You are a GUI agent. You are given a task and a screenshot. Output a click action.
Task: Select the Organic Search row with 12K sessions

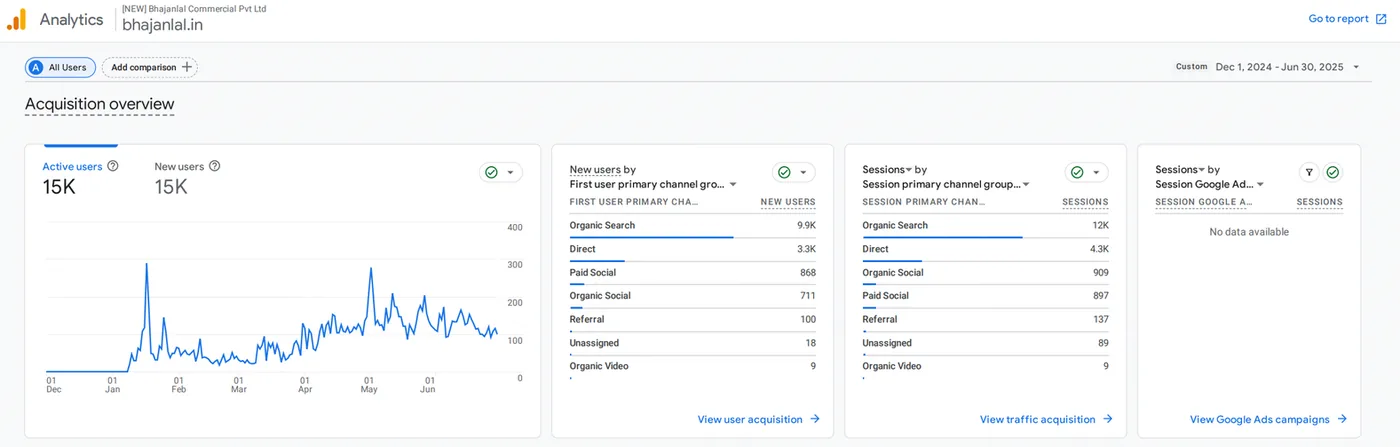[x=986, y=226]
